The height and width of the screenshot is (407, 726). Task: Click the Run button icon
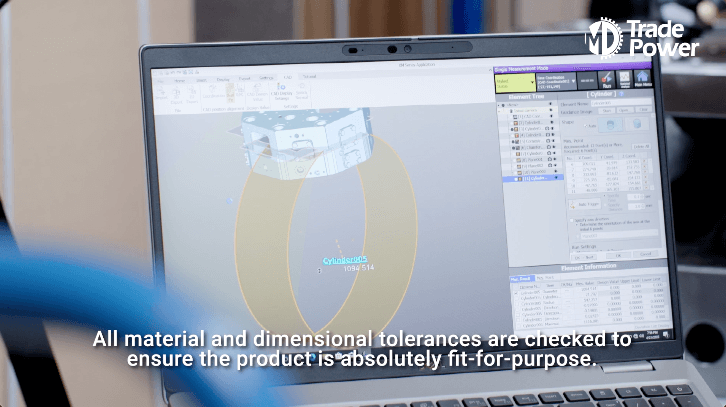pos(606,80)
